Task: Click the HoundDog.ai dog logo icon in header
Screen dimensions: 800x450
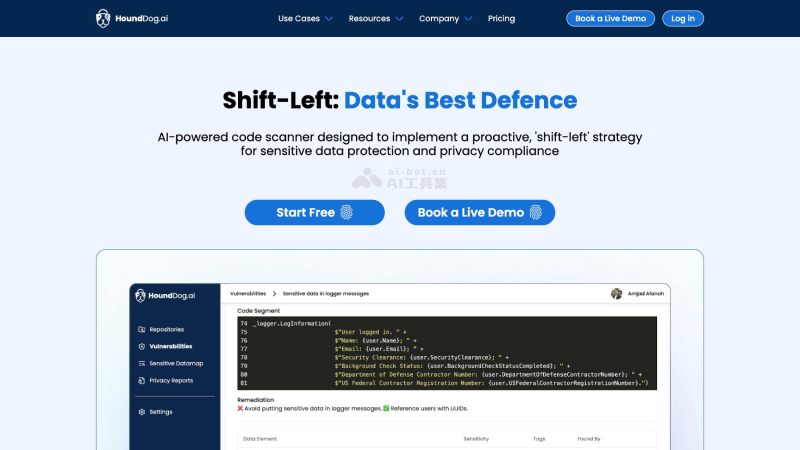Action: click(103, 18)
